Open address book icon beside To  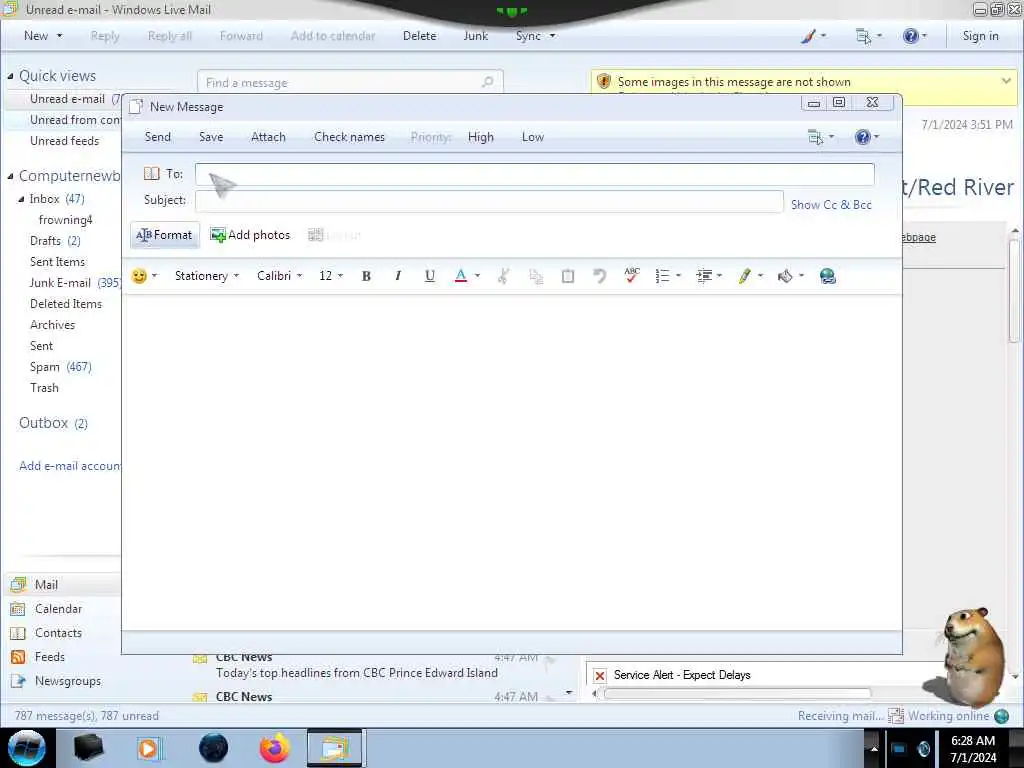pyautogui.click(x=152, y=174)
